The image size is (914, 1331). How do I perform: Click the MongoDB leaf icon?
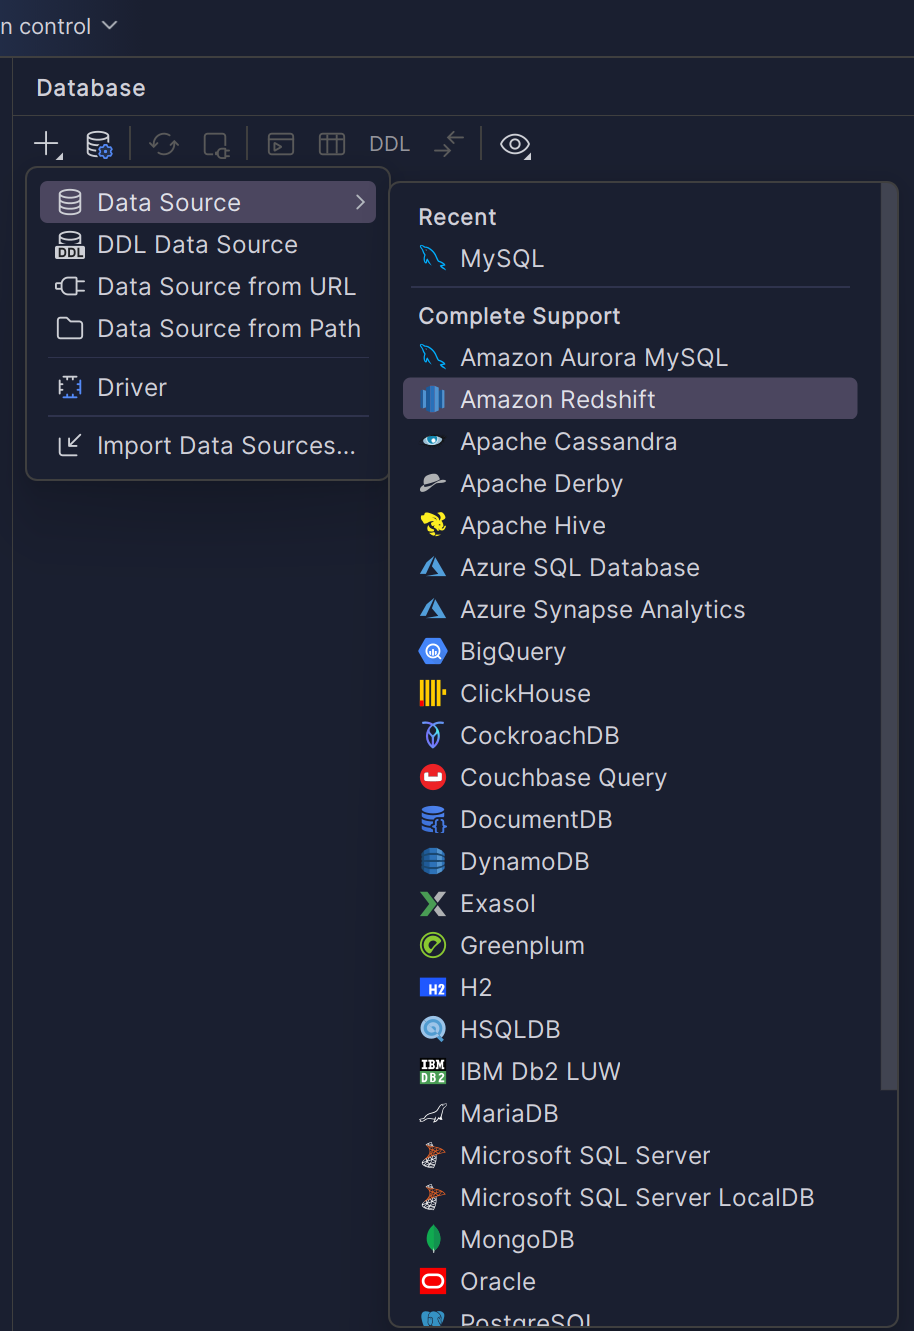click(433, 1239)
